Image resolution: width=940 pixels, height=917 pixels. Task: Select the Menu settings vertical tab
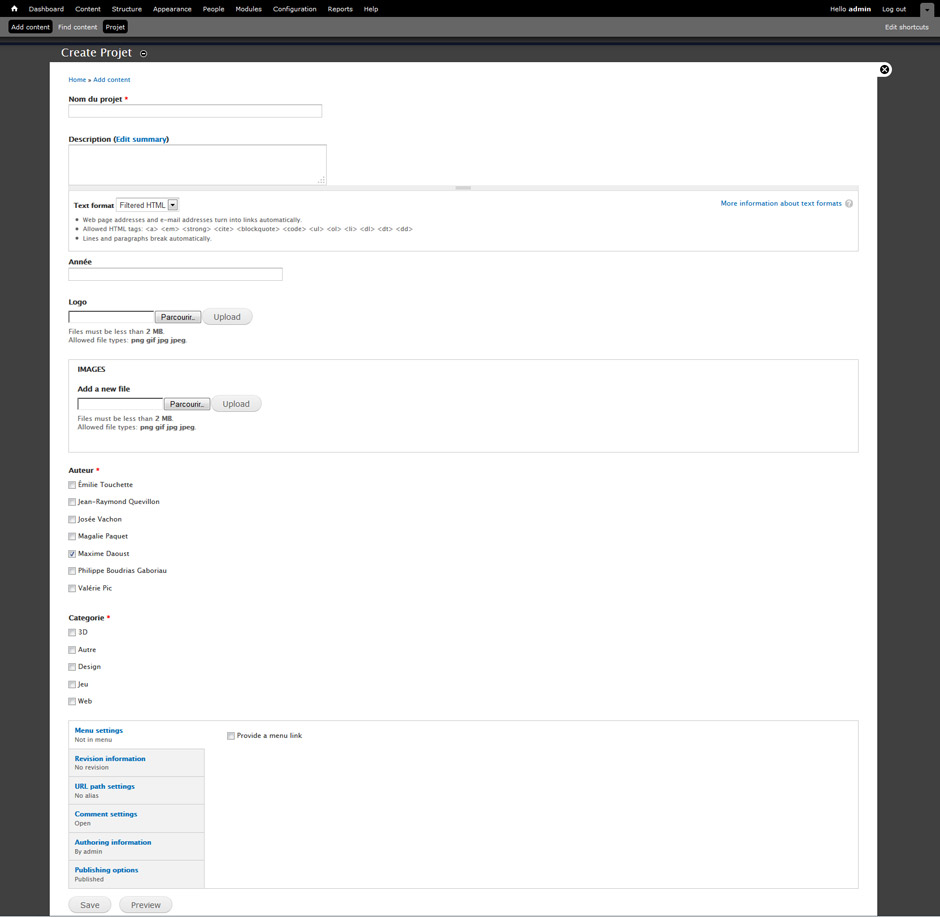tap(136, 735)
